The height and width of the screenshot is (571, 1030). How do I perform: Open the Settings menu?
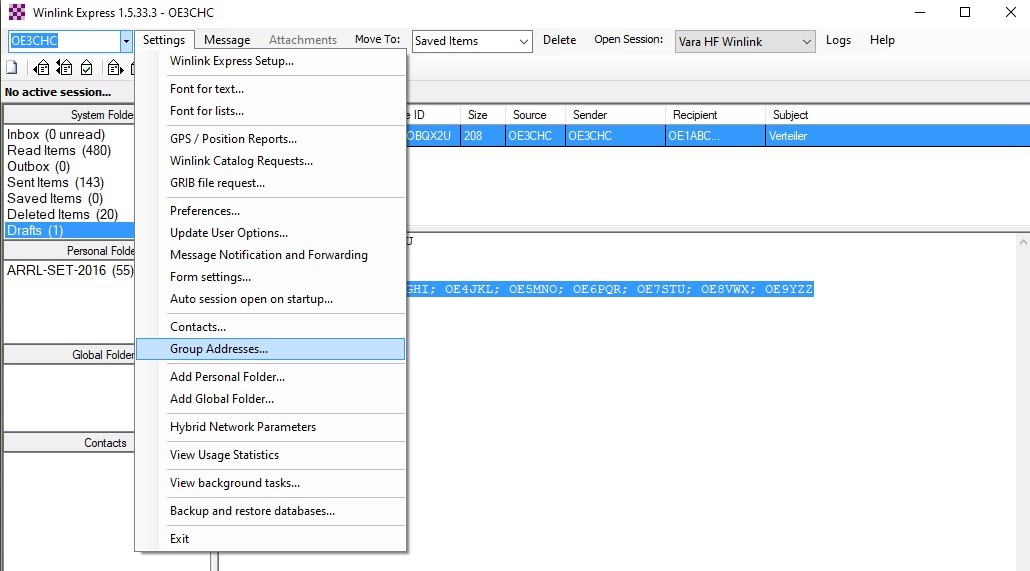tap(164, 40)
